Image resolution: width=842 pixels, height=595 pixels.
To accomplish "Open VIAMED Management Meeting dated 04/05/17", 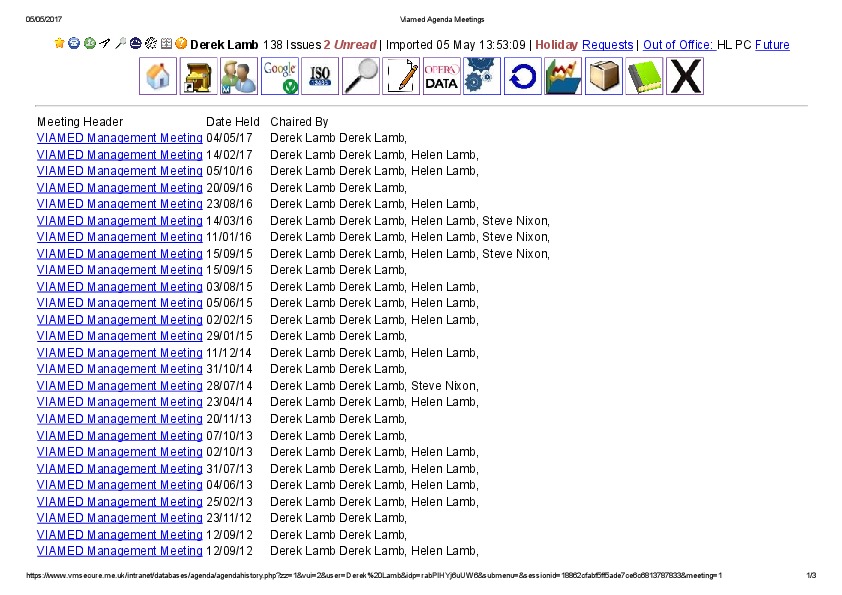I will 119,138.
